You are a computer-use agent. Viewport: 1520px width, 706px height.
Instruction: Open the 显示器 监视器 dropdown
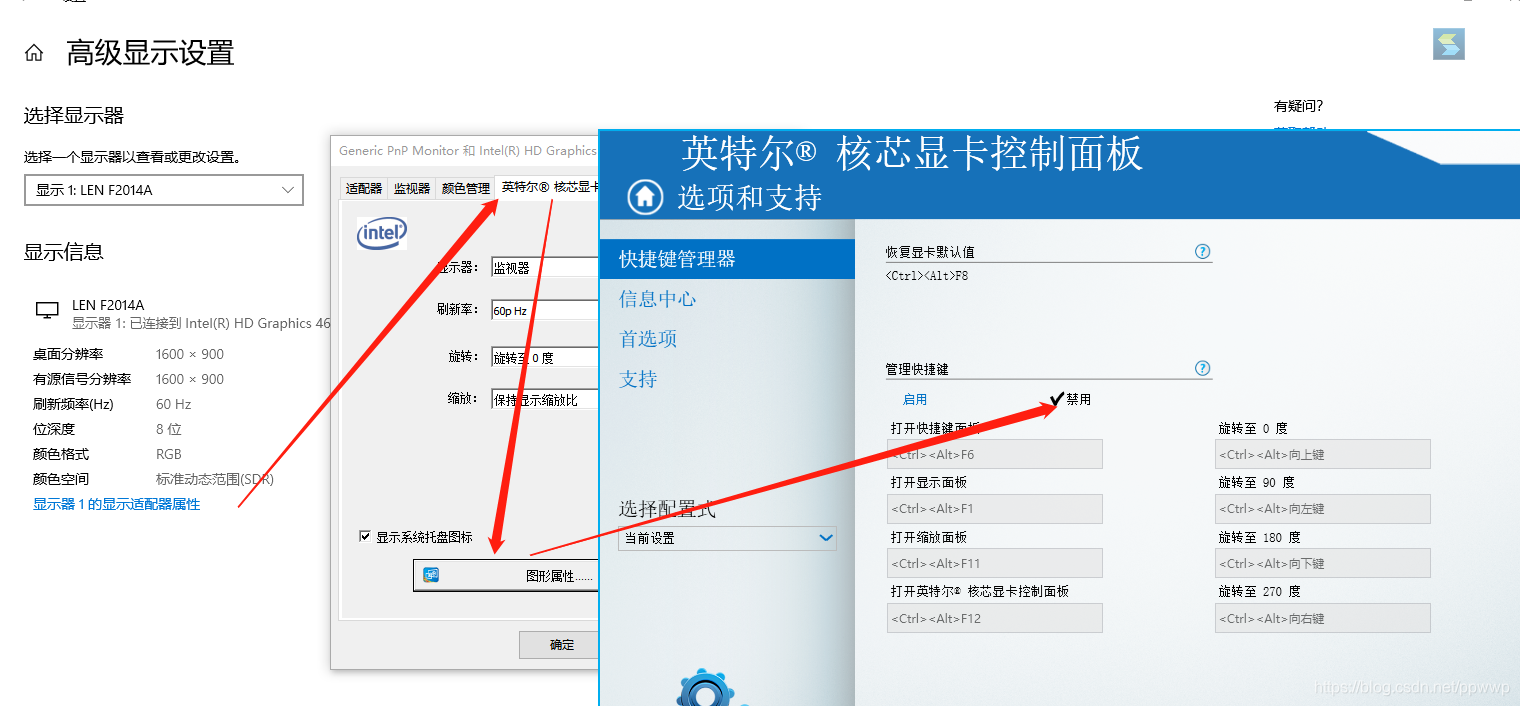545,268
